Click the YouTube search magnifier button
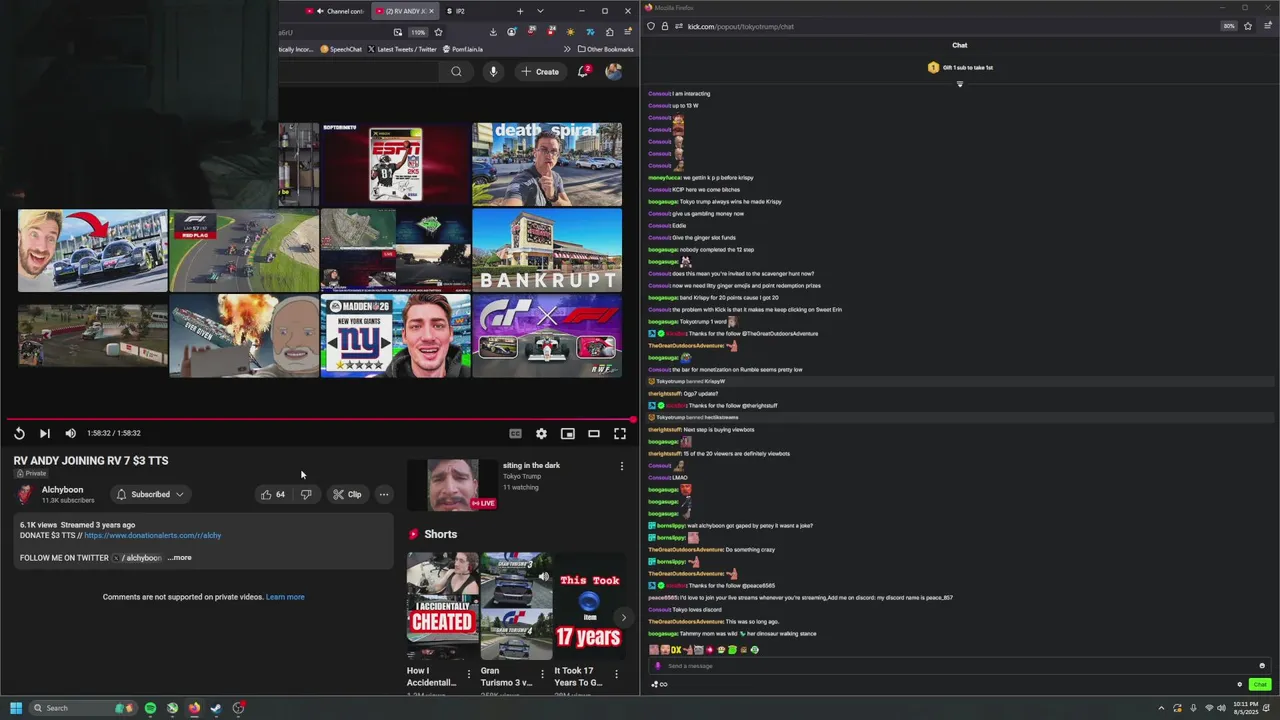The width and height of the screenshot is (1280, 720). [456, 71]
